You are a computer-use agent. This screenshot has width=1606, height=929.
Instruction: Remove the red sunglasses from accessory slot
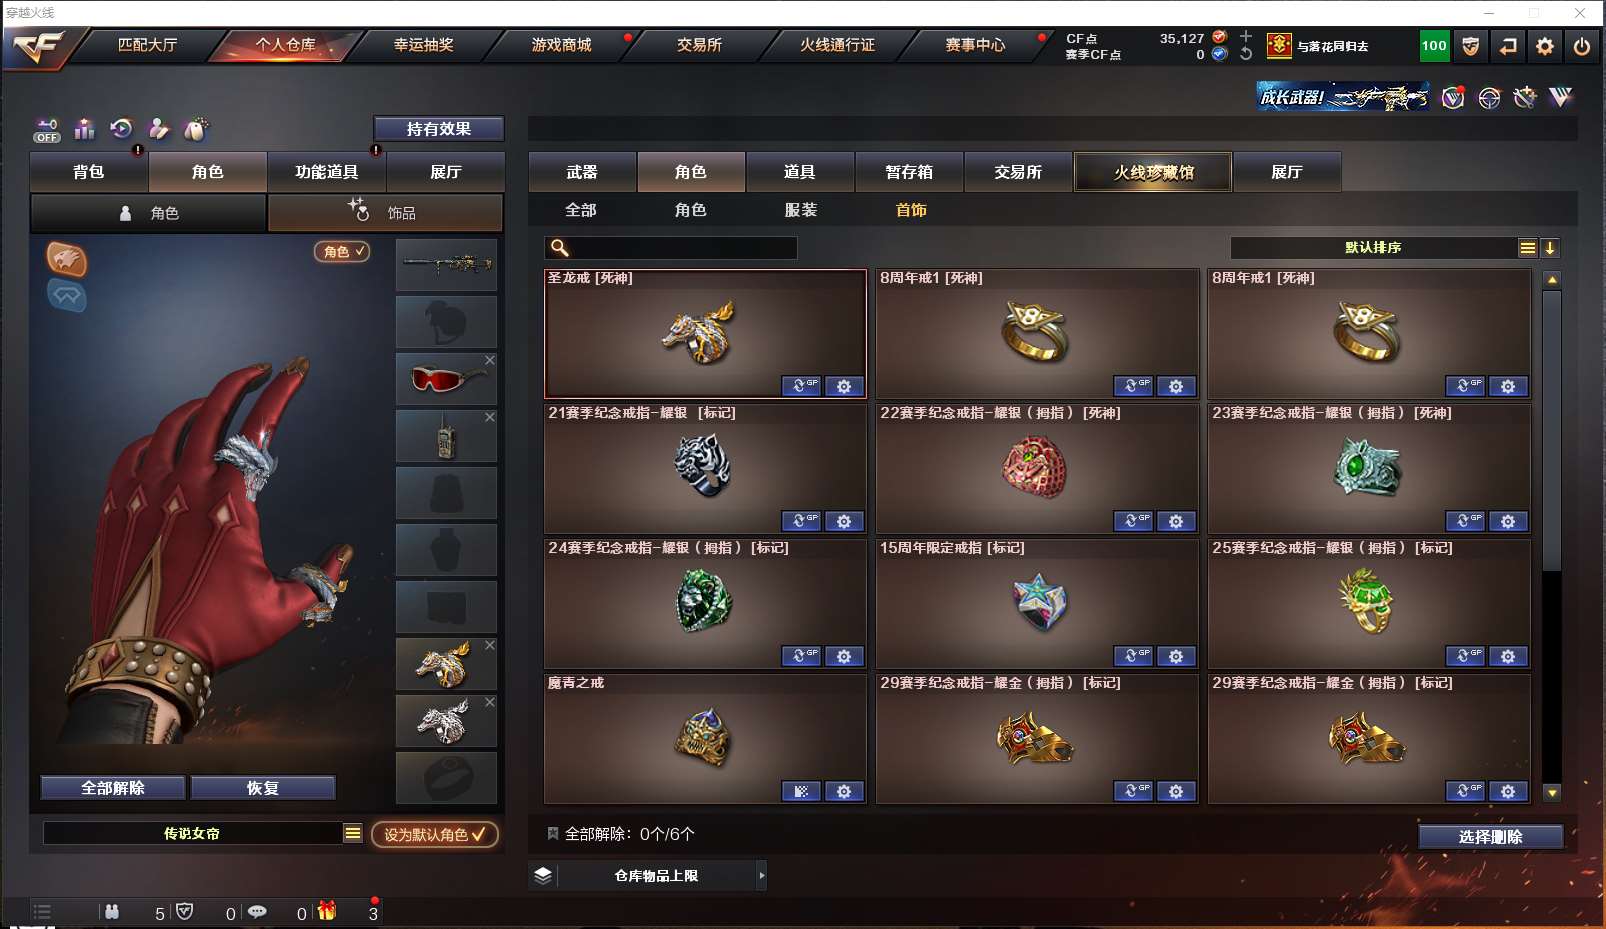[x=490, y=360]
